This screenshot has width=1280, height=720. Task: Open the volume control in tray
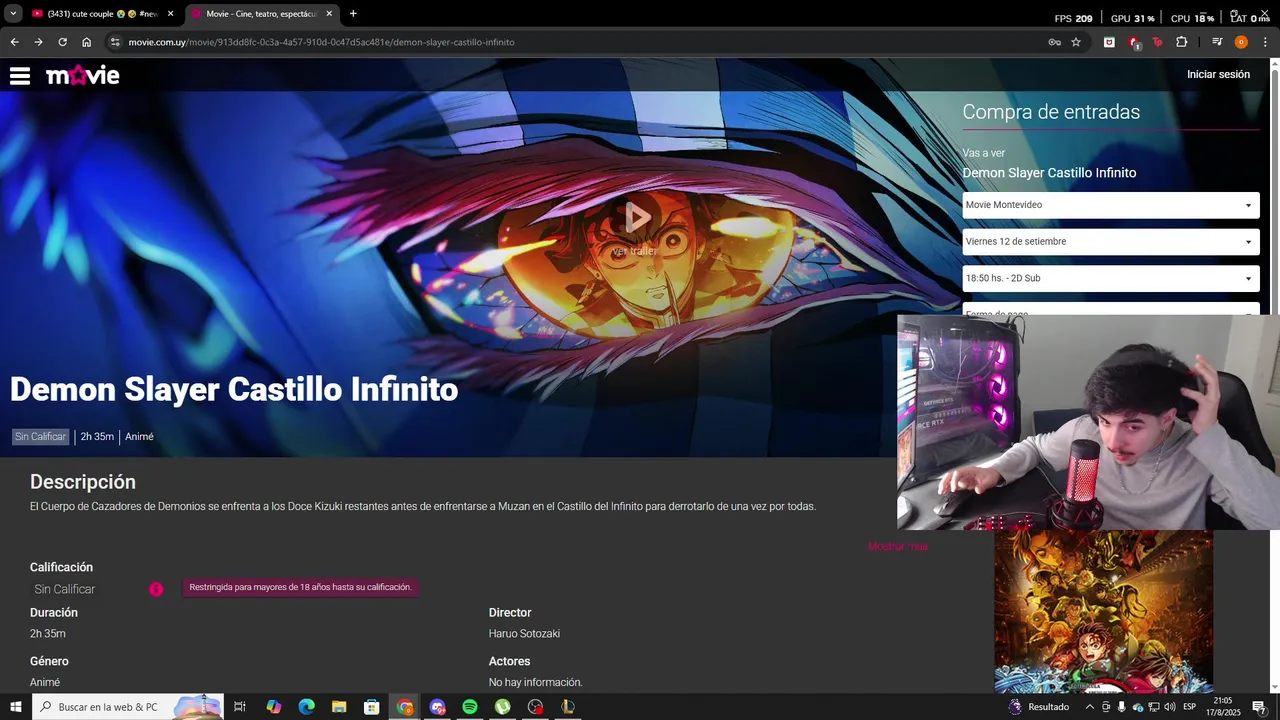(1169, 707)
